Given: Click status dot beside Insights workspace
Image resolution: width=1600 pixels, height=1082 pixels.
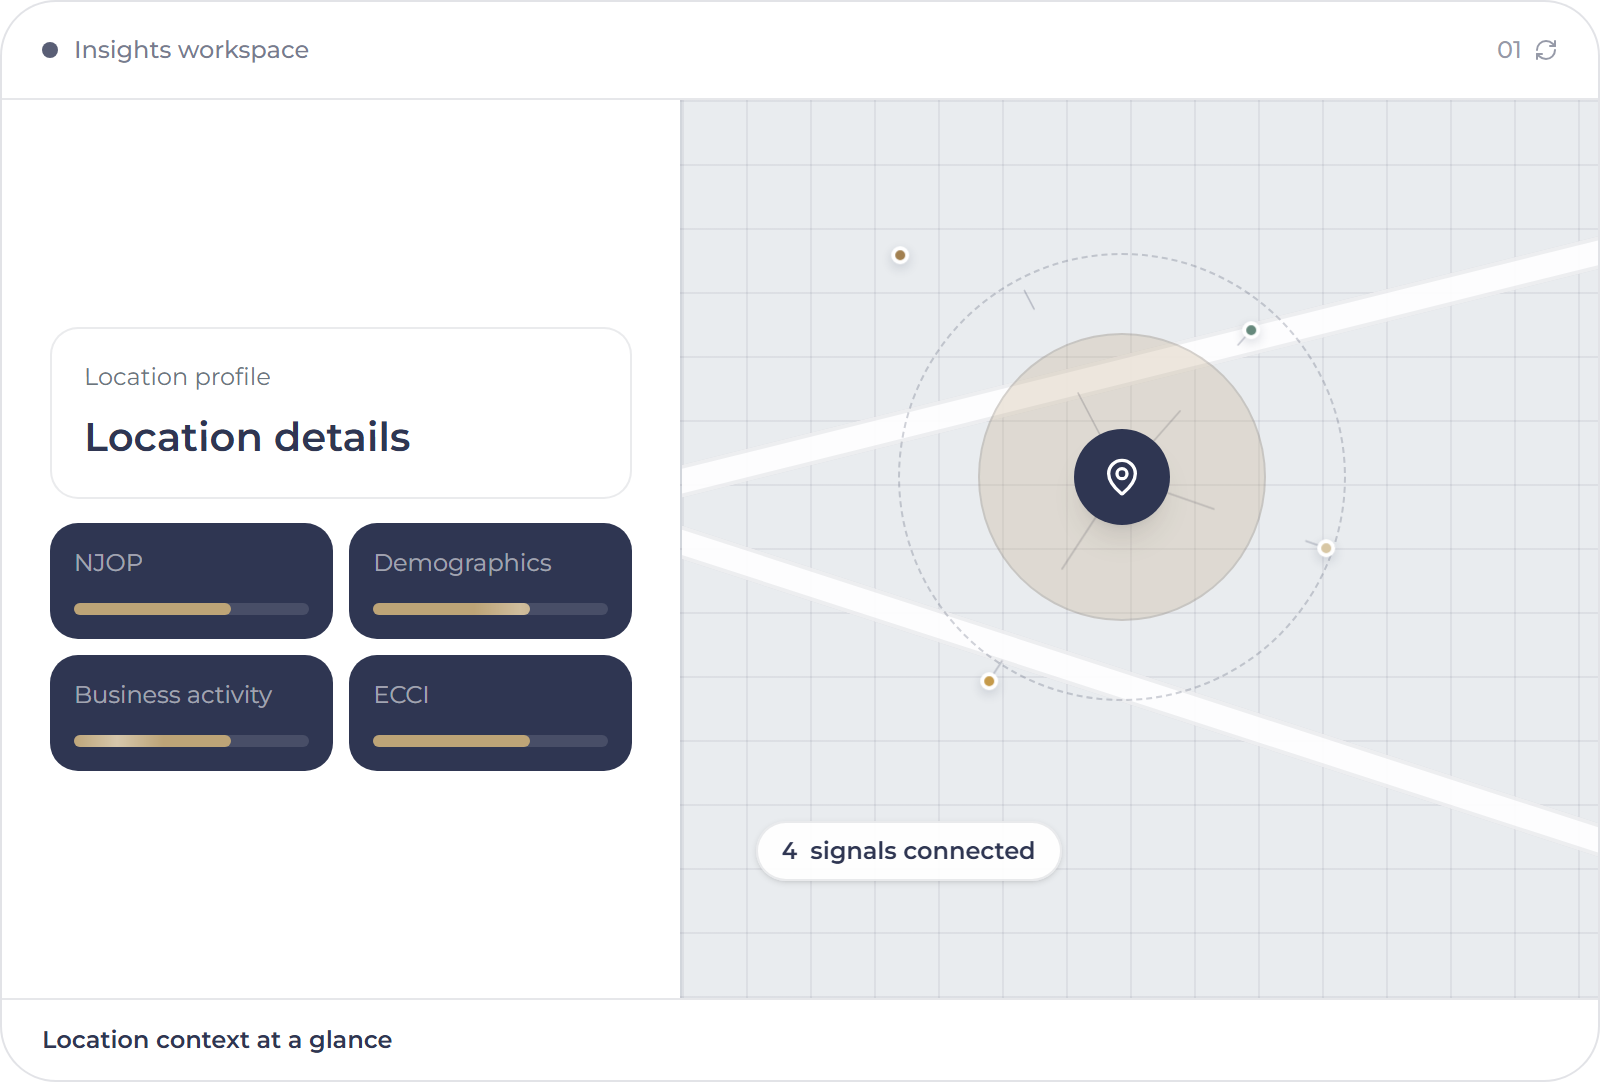Looking at the screenshot, I should pos(50,50).
